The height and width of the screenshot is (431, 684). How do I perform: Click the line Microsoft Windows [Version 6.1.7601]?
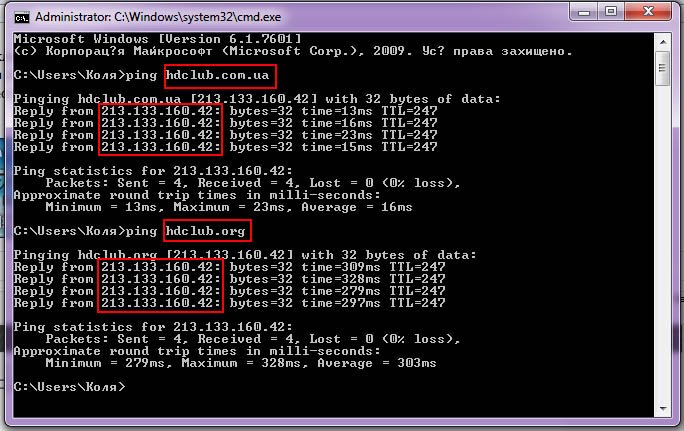coord(157,38)
